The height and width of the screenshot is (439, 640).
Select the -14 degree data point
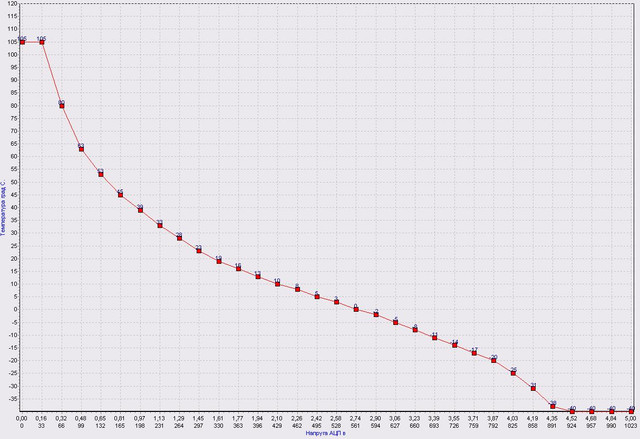pyautogui.click(x=455, y=346)
